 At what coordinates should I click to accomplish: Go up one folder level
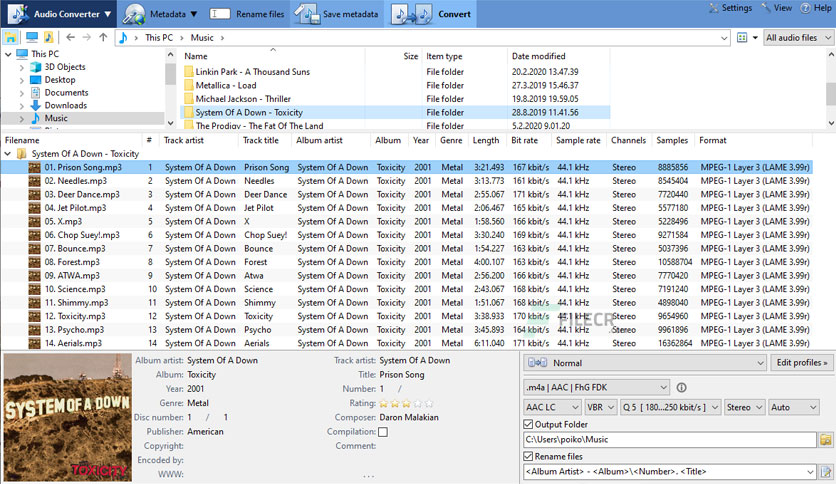click(x=103, y=37)
